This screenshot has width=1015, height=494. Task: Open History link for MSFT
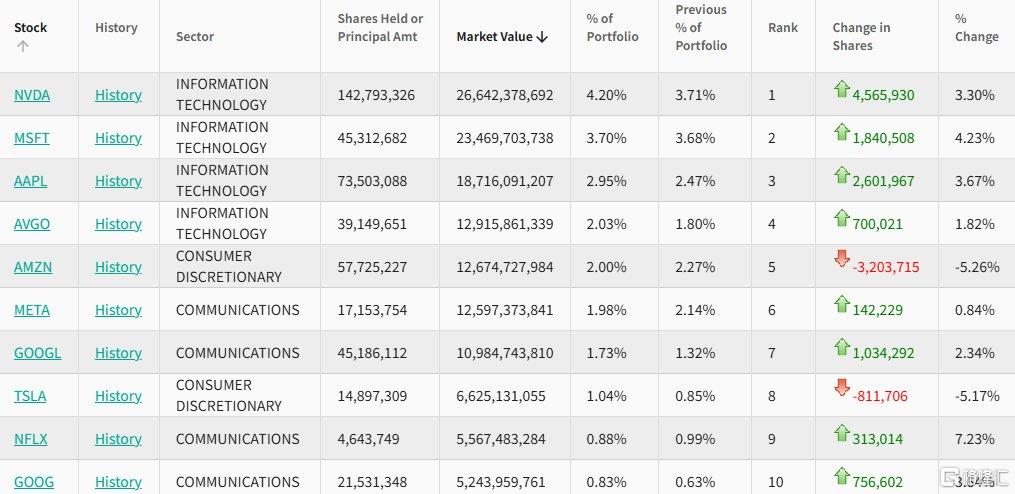coord(118,138)
